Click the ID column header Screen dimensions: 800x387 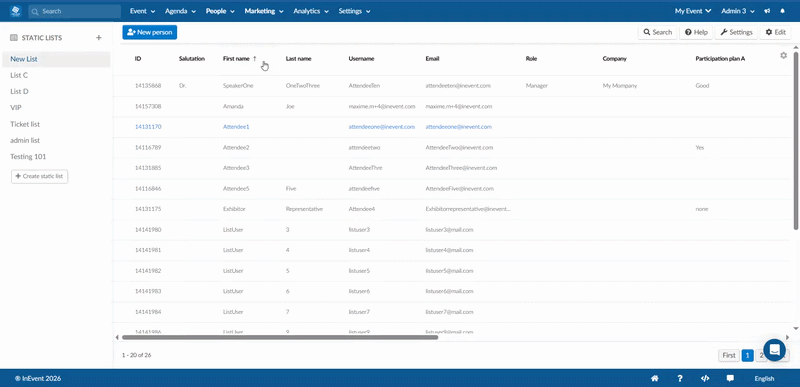tap(138, 59)
